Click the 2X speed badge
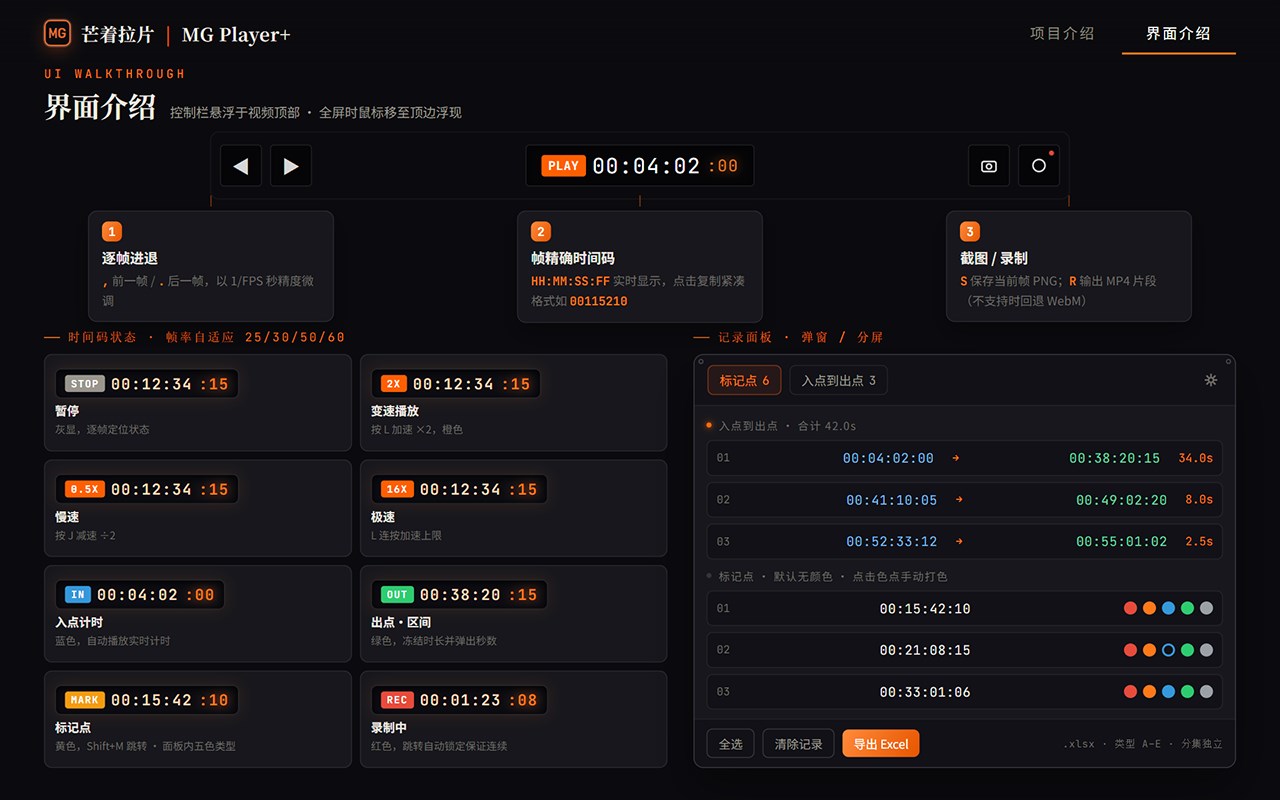This screenshot has height=800, width=1280. 394,383
